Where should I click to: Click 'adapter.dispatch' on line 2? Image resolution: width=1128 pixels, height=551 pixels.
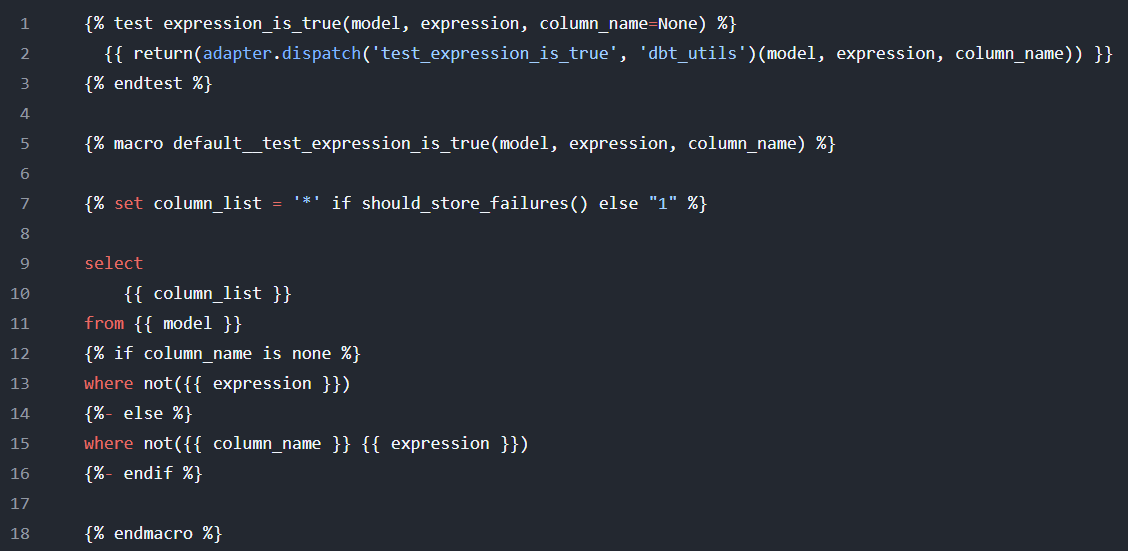pyautogui.click(x=267, y=53)
